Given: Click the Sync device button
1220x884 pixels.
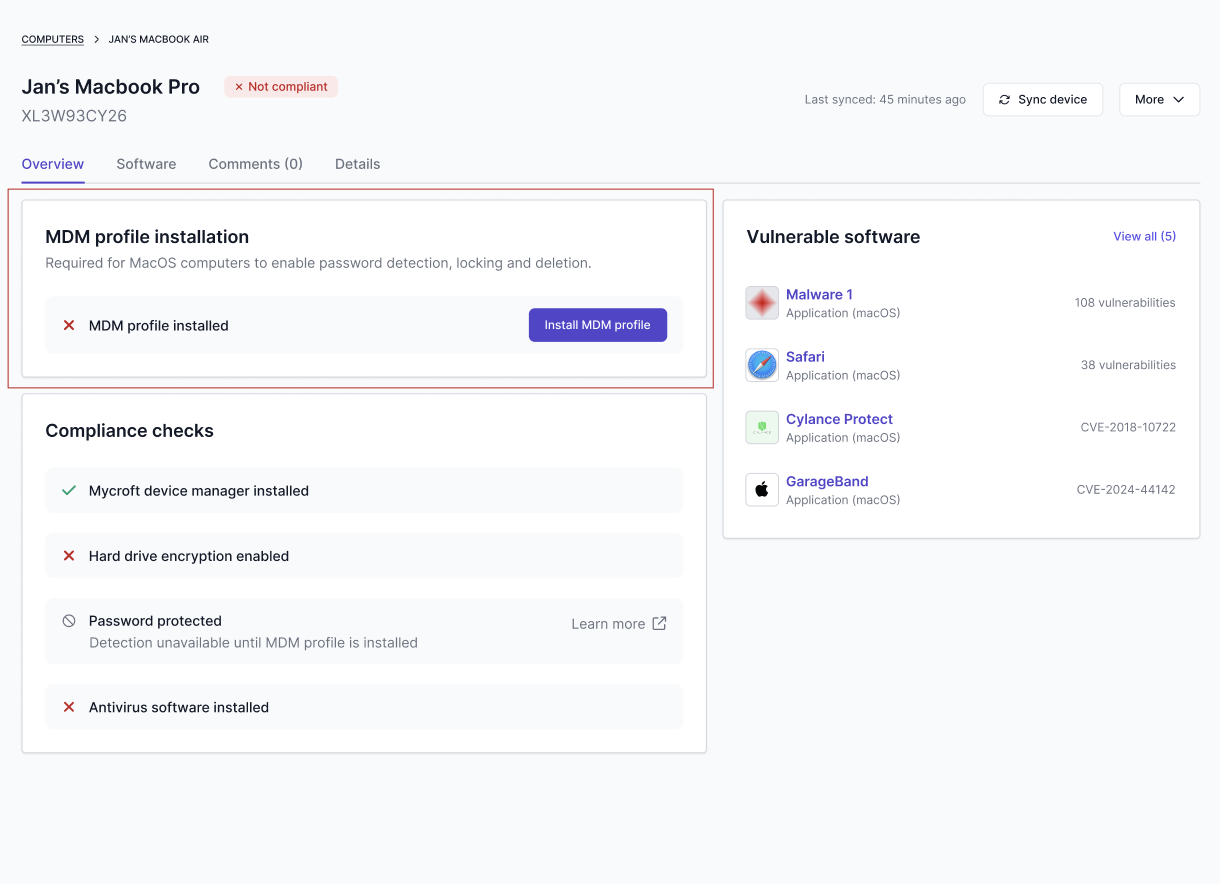Looking at the screenshot, I should click(1043, 100).
